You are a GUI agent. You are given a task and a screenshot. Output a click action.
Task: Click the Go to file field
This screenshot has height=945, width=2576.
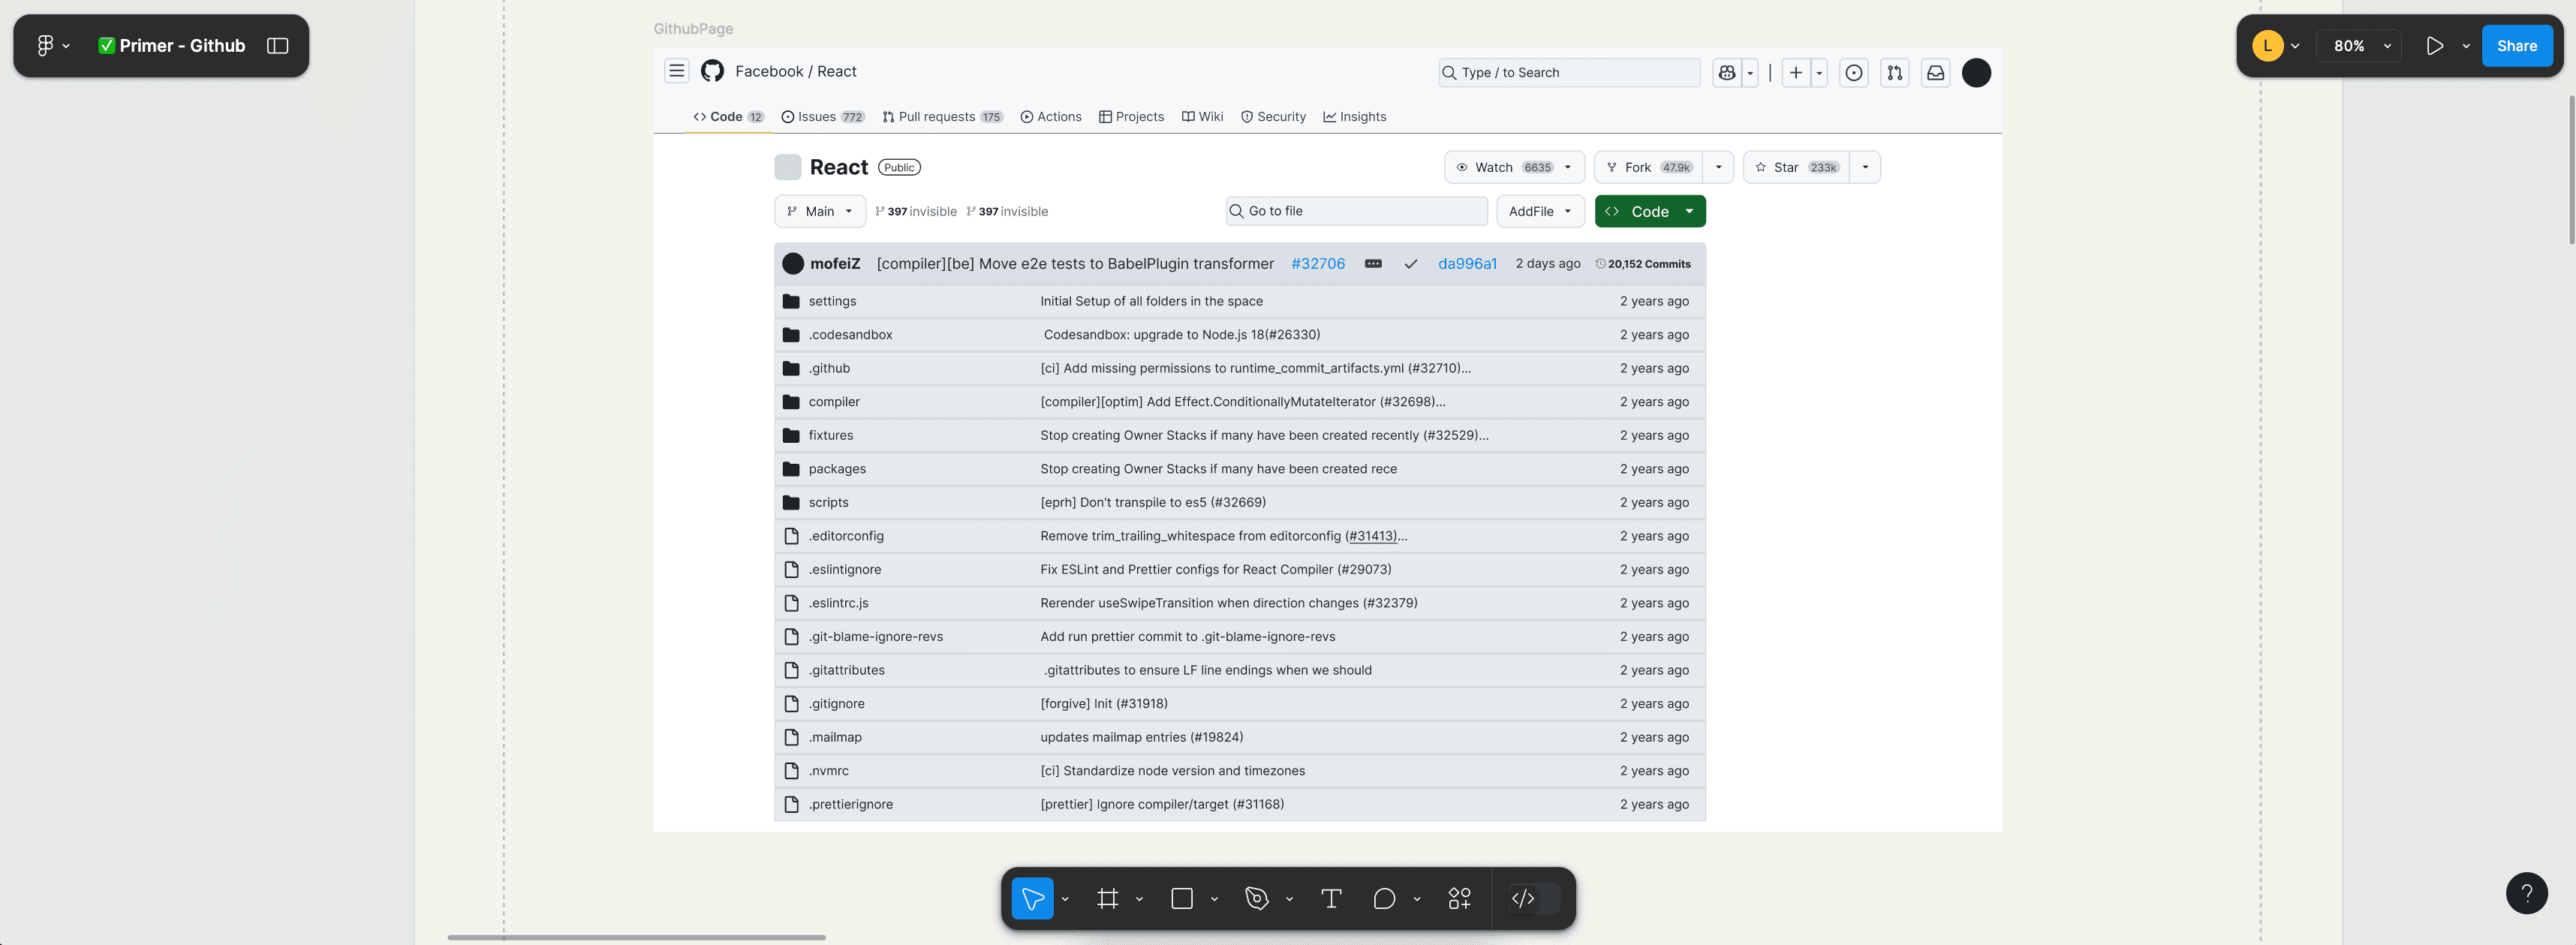click(x=1356, y=211)
